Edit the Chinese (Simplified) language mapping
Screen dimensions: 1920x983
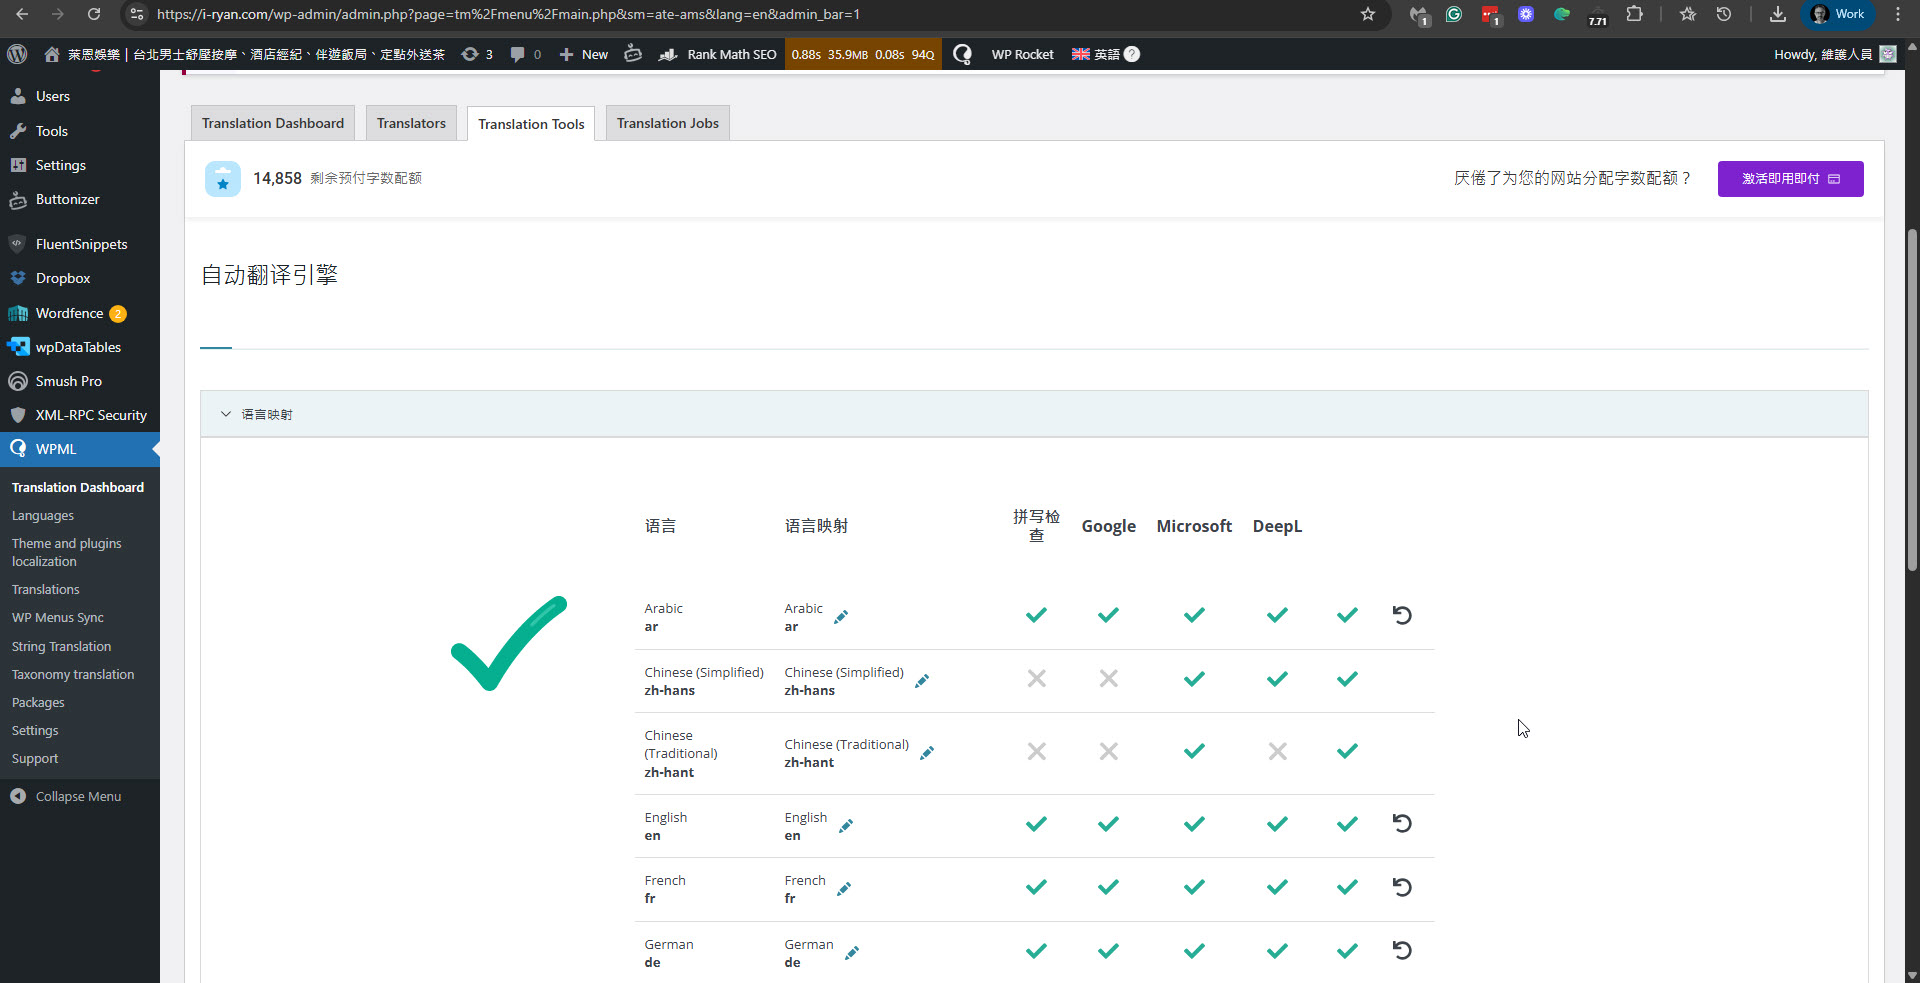click(x=922, y=681)
